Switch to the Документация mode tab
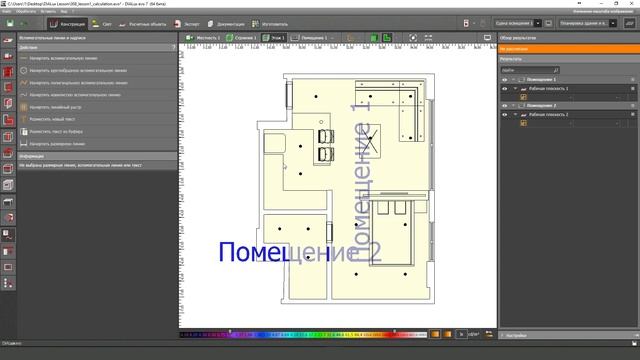The height and width of the screenshot is (360, 640). [x=226, y=24]
